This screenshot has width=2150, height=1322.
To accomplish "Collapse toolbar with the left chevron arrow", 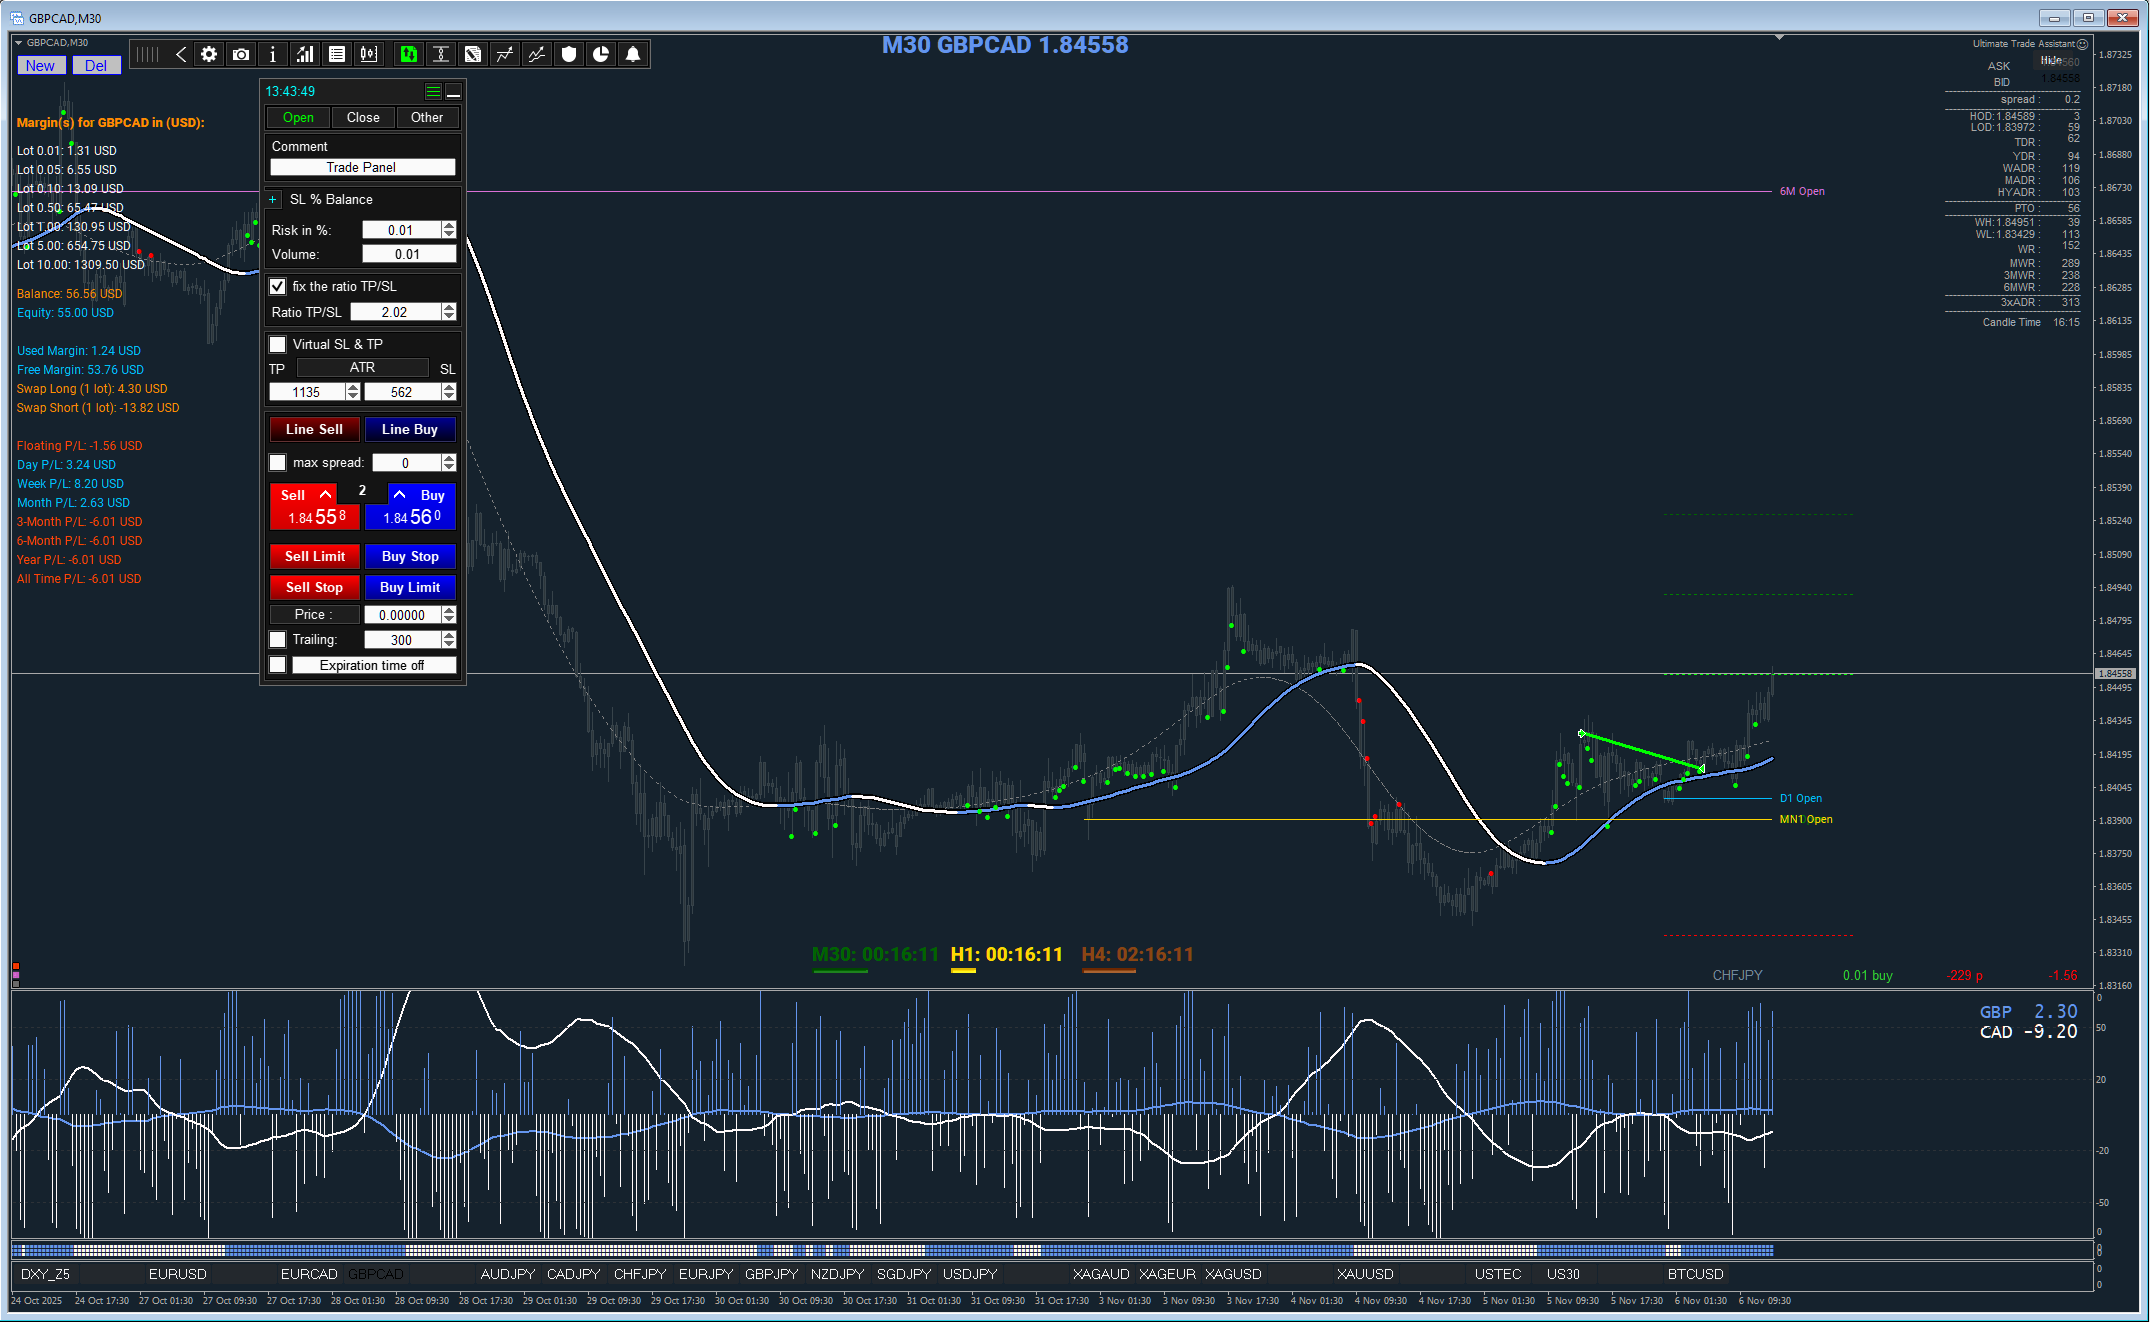I will [180, 55].
